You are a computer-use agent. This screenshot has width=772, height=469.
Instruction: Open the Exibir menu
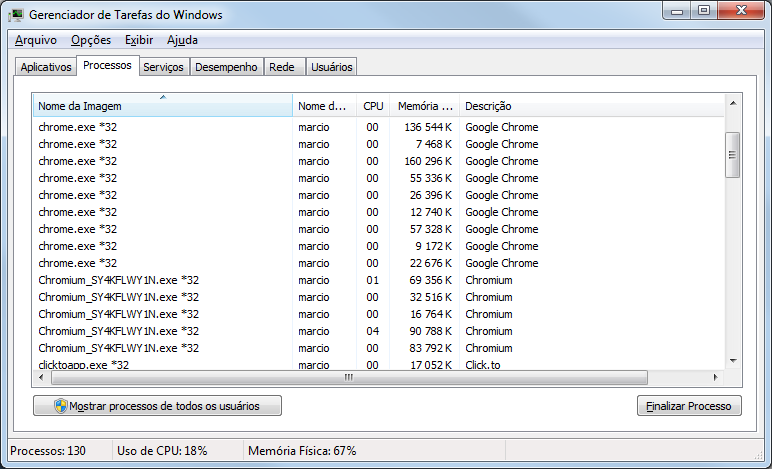139,40
